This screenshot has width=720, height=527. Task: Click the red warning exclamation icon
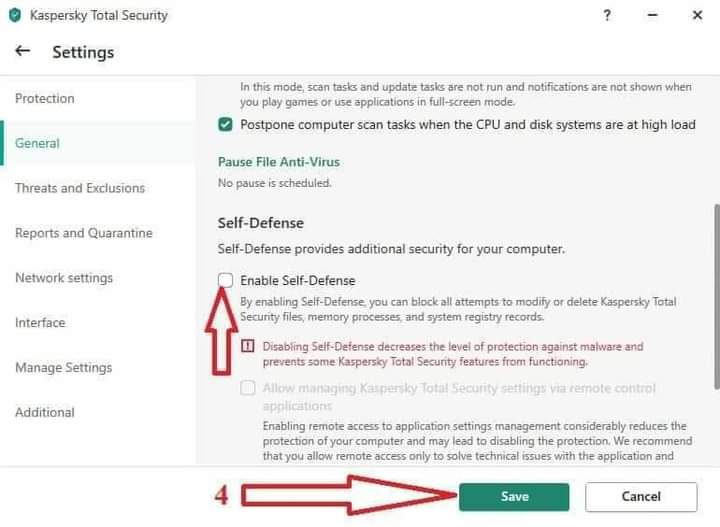pyautogui.click(x=248, y=346)
